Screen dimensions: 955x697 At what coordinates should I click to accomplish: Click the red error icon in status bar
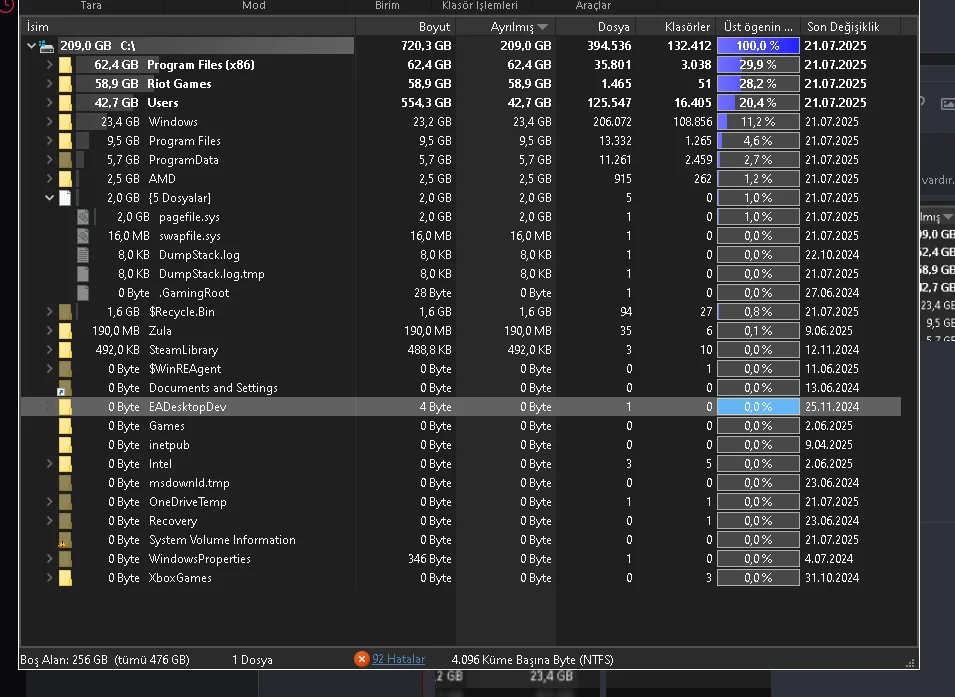coord(362,659)
